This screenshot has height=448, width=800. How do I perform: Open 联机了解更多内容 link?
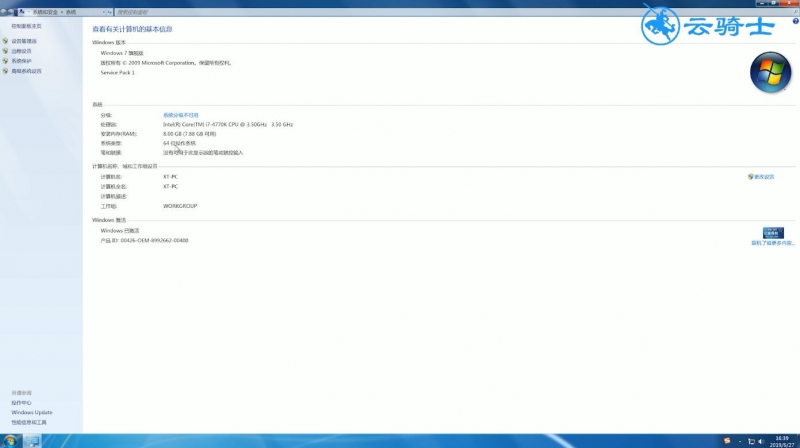[x=773, y=243]
